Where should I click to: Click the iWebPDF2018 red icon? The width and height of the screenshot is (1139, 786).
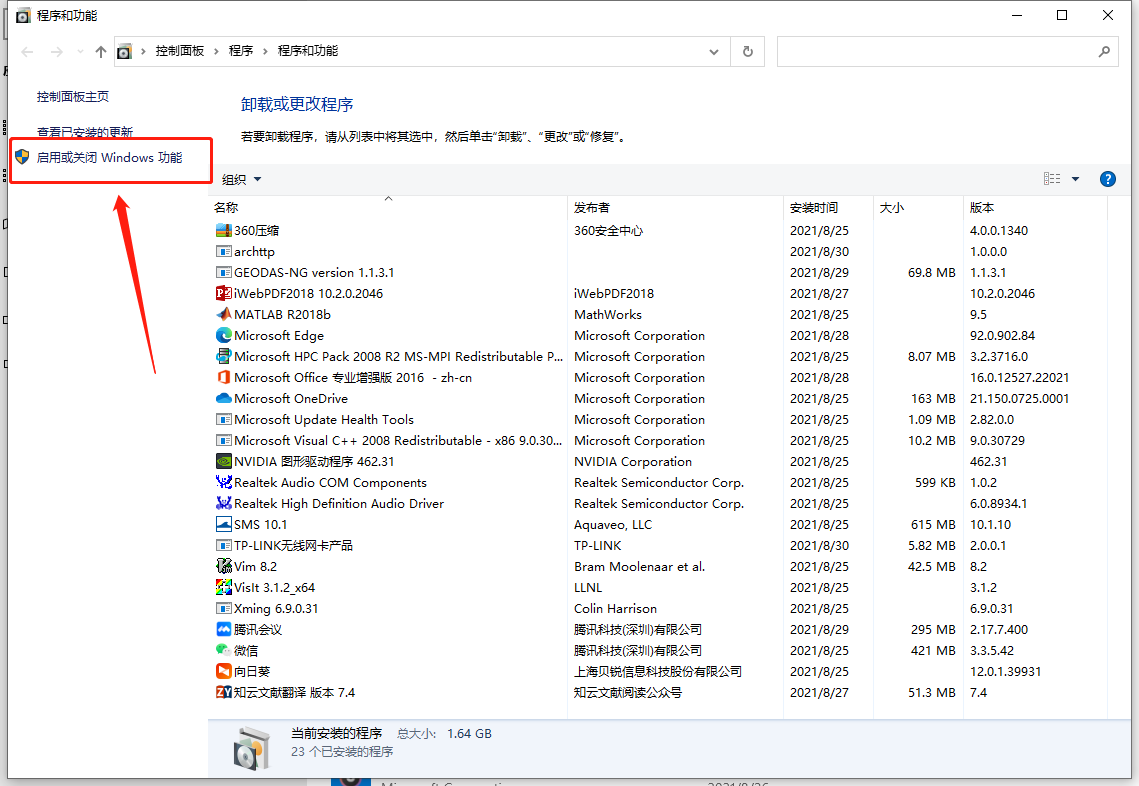pos(224,293)
